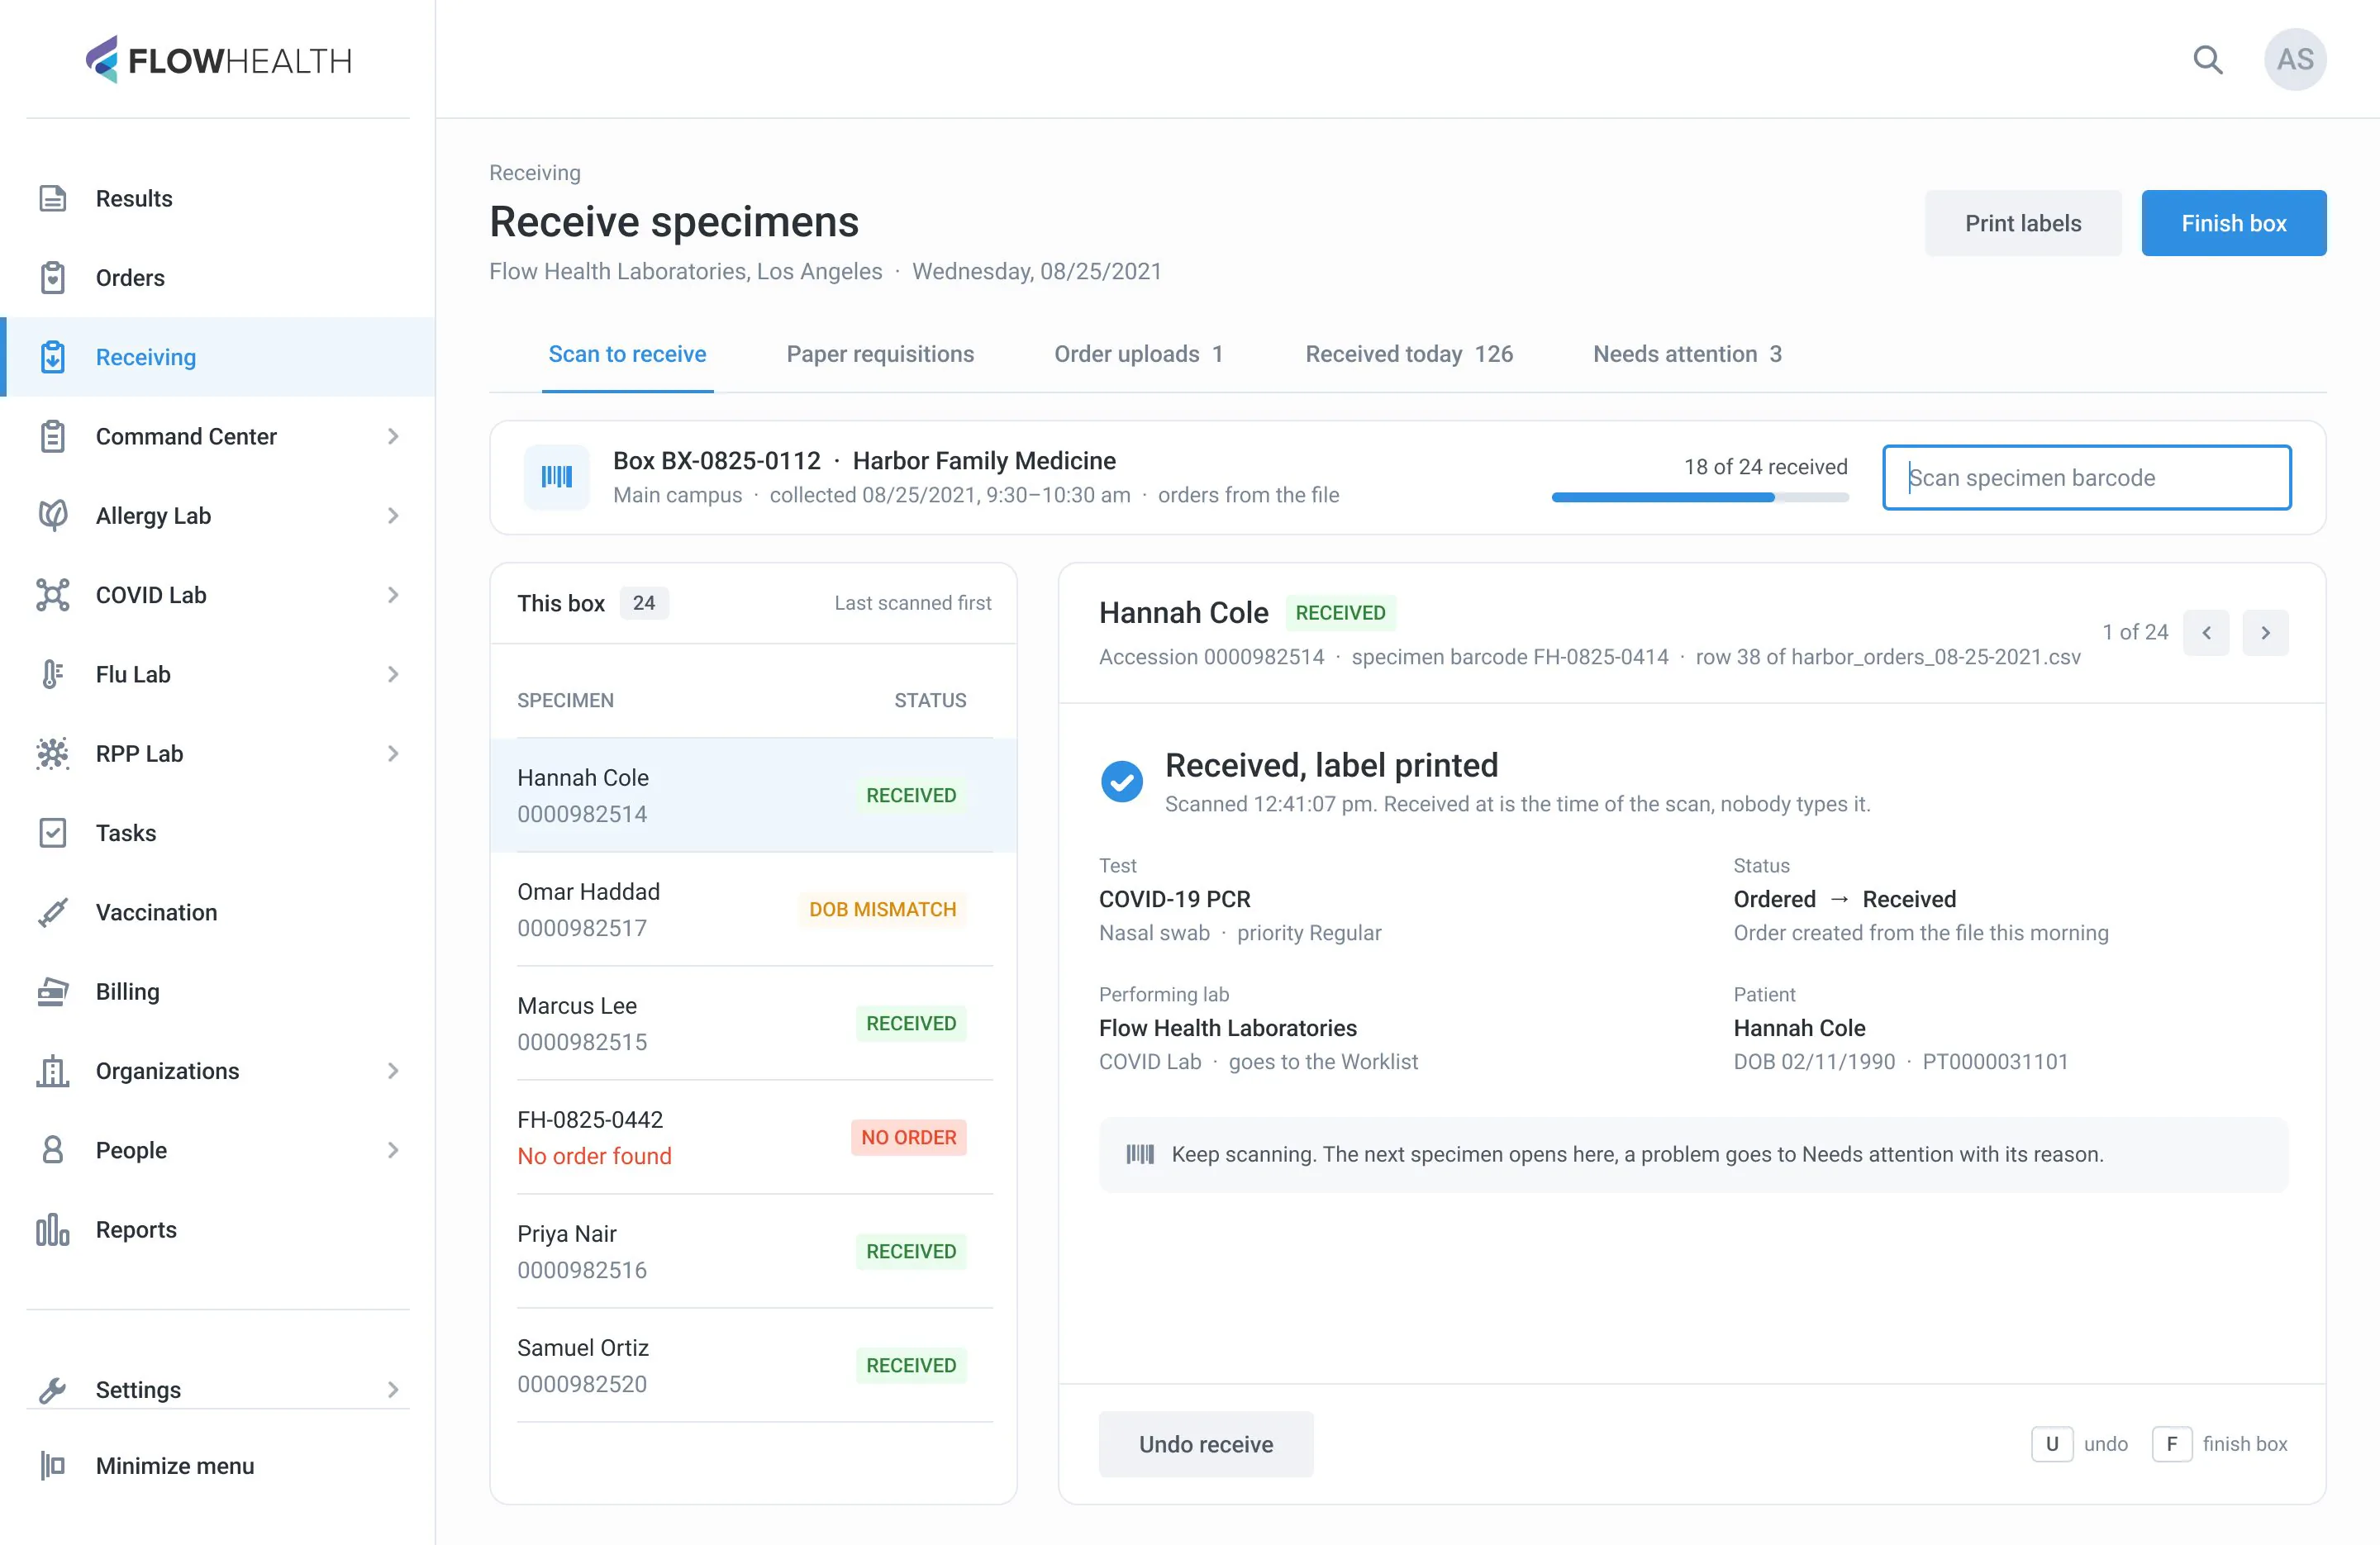
Task: Click the Last scanned first sort label
Action: point(913,603)
